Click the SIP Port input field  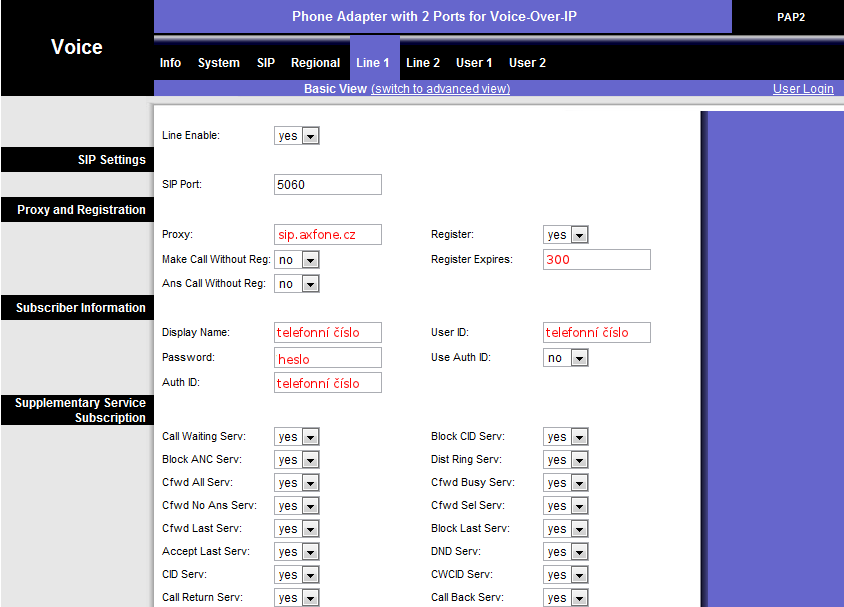point(328,185)
